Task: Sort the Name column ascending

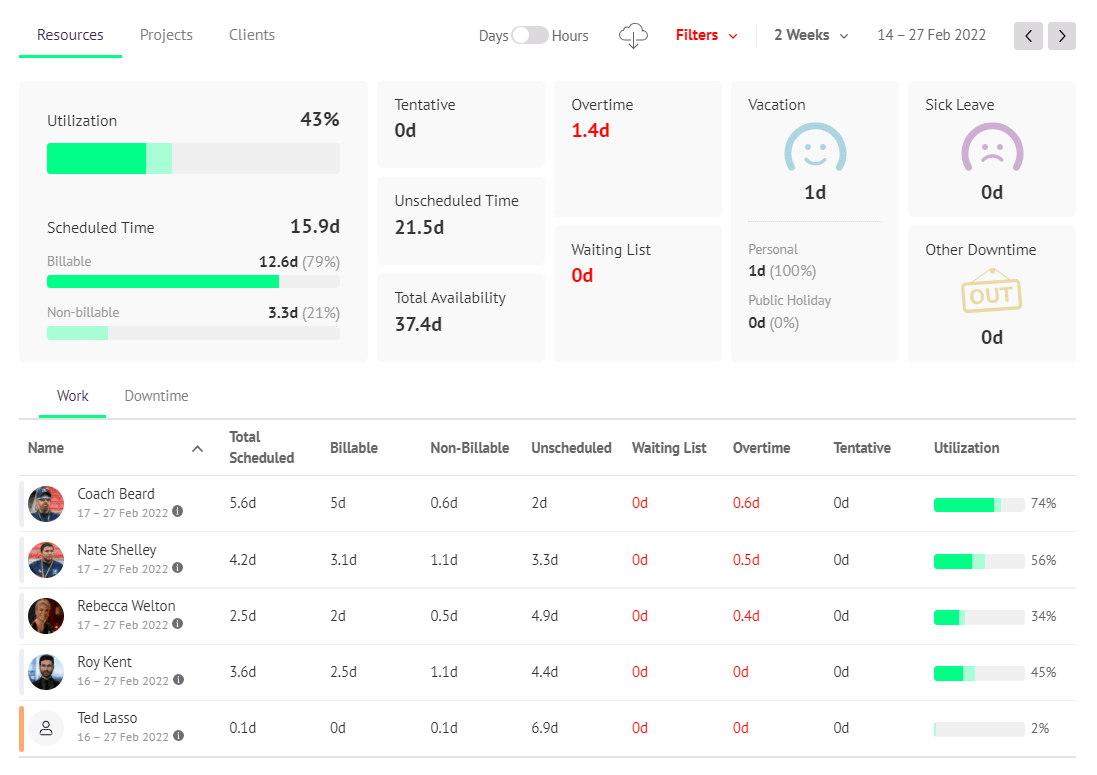Action: [x=197, y=449]
